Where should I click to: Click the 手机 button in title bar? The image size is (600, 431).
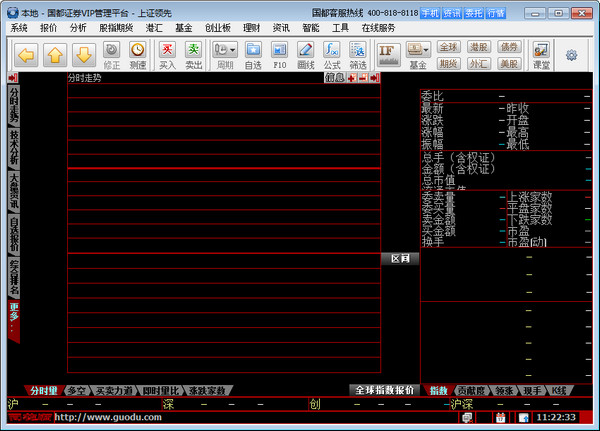(430, 13)
